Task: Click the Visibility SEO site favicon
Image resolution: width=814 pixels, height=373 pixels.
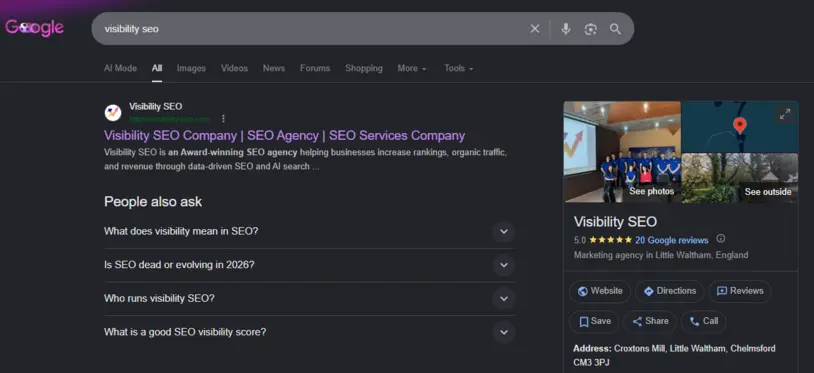Action: 113,113
